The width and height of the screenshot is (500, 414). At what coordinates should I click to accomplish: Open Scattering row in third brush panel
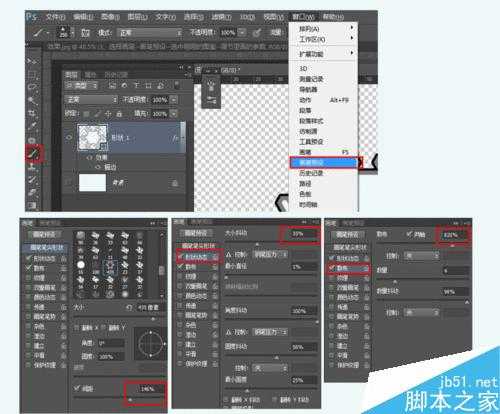click(348, 268)
